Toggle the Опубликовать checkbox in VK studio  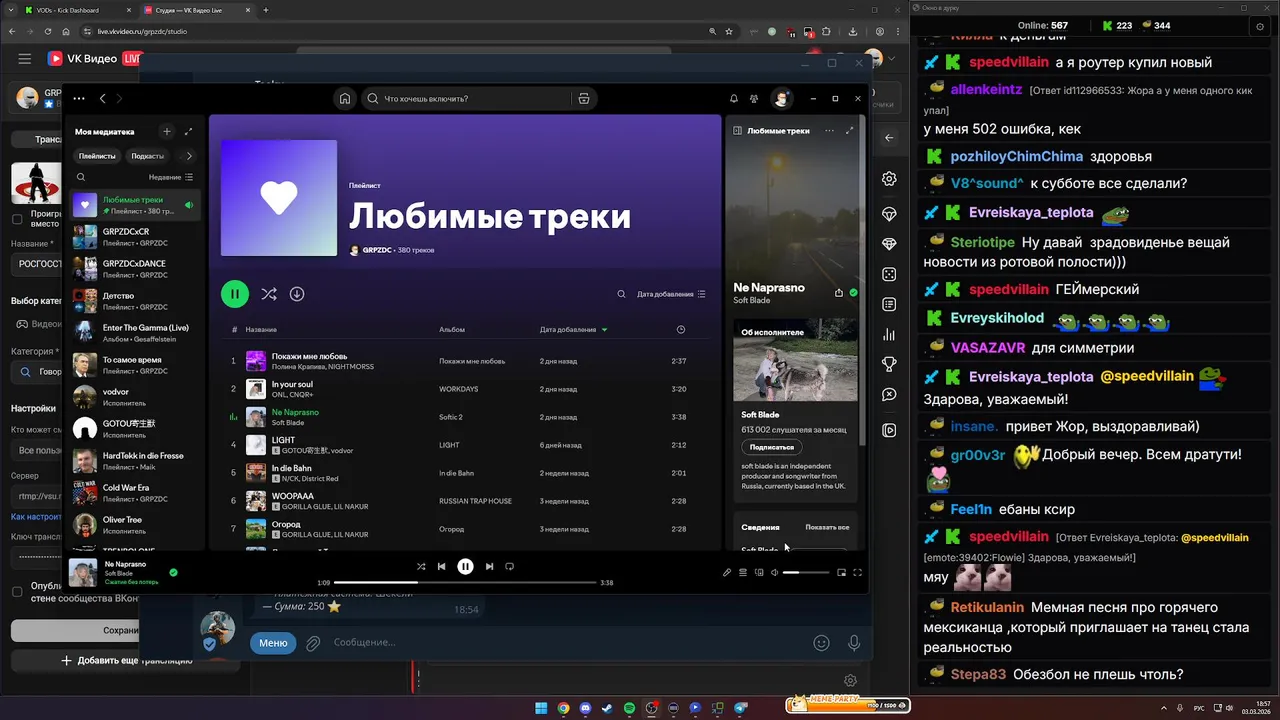click(17, 592)
